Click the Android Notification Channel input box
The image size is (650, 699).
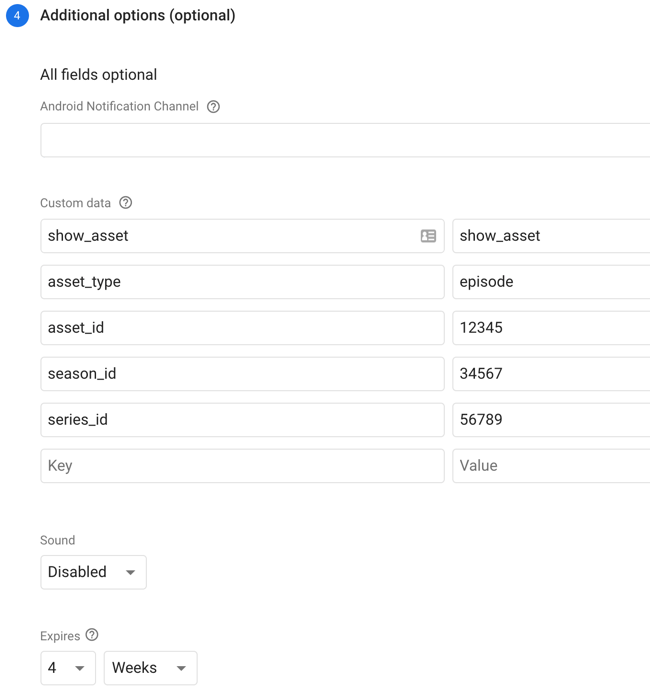345,140
